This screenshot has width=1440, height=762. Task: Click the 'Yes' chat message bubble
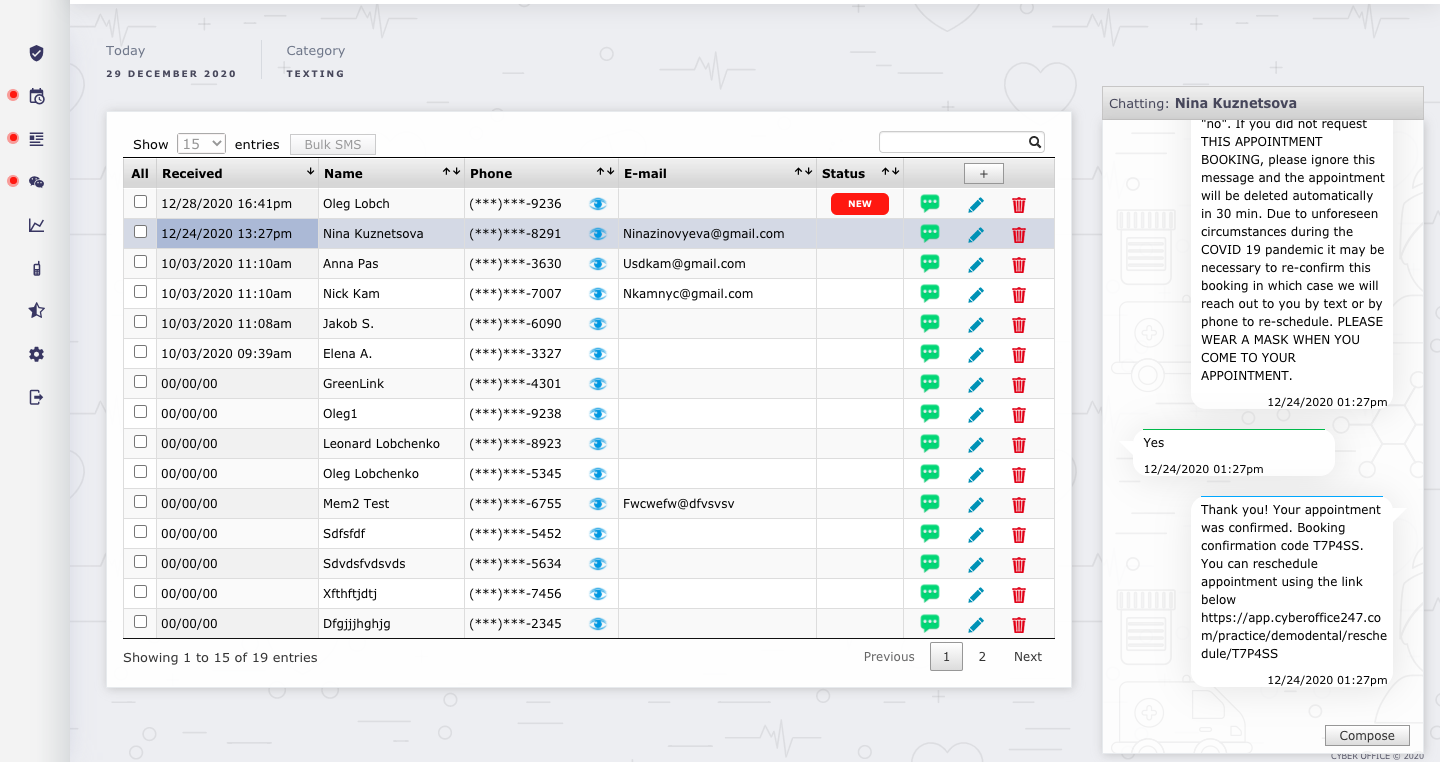[1234, 453]
